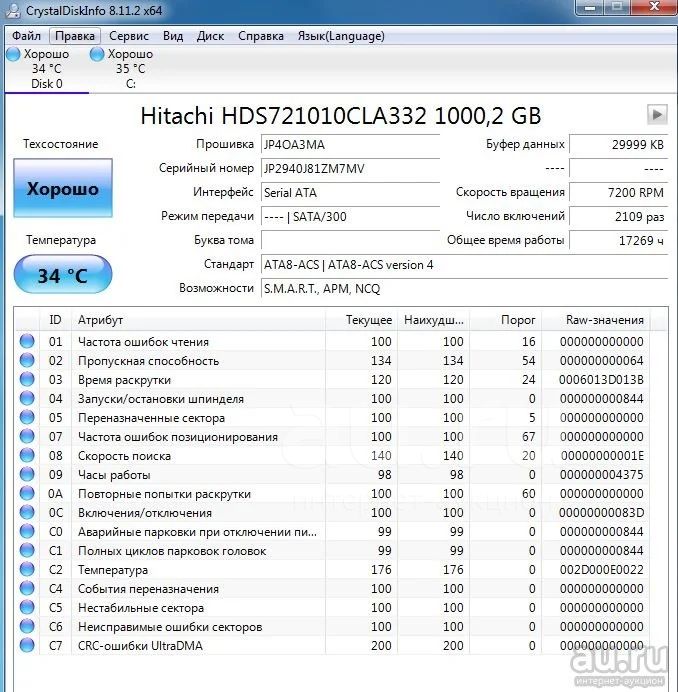This screenshot has height=692, width=678.
Task: Open the Справка menu
Action: click(x=261, y=36)
